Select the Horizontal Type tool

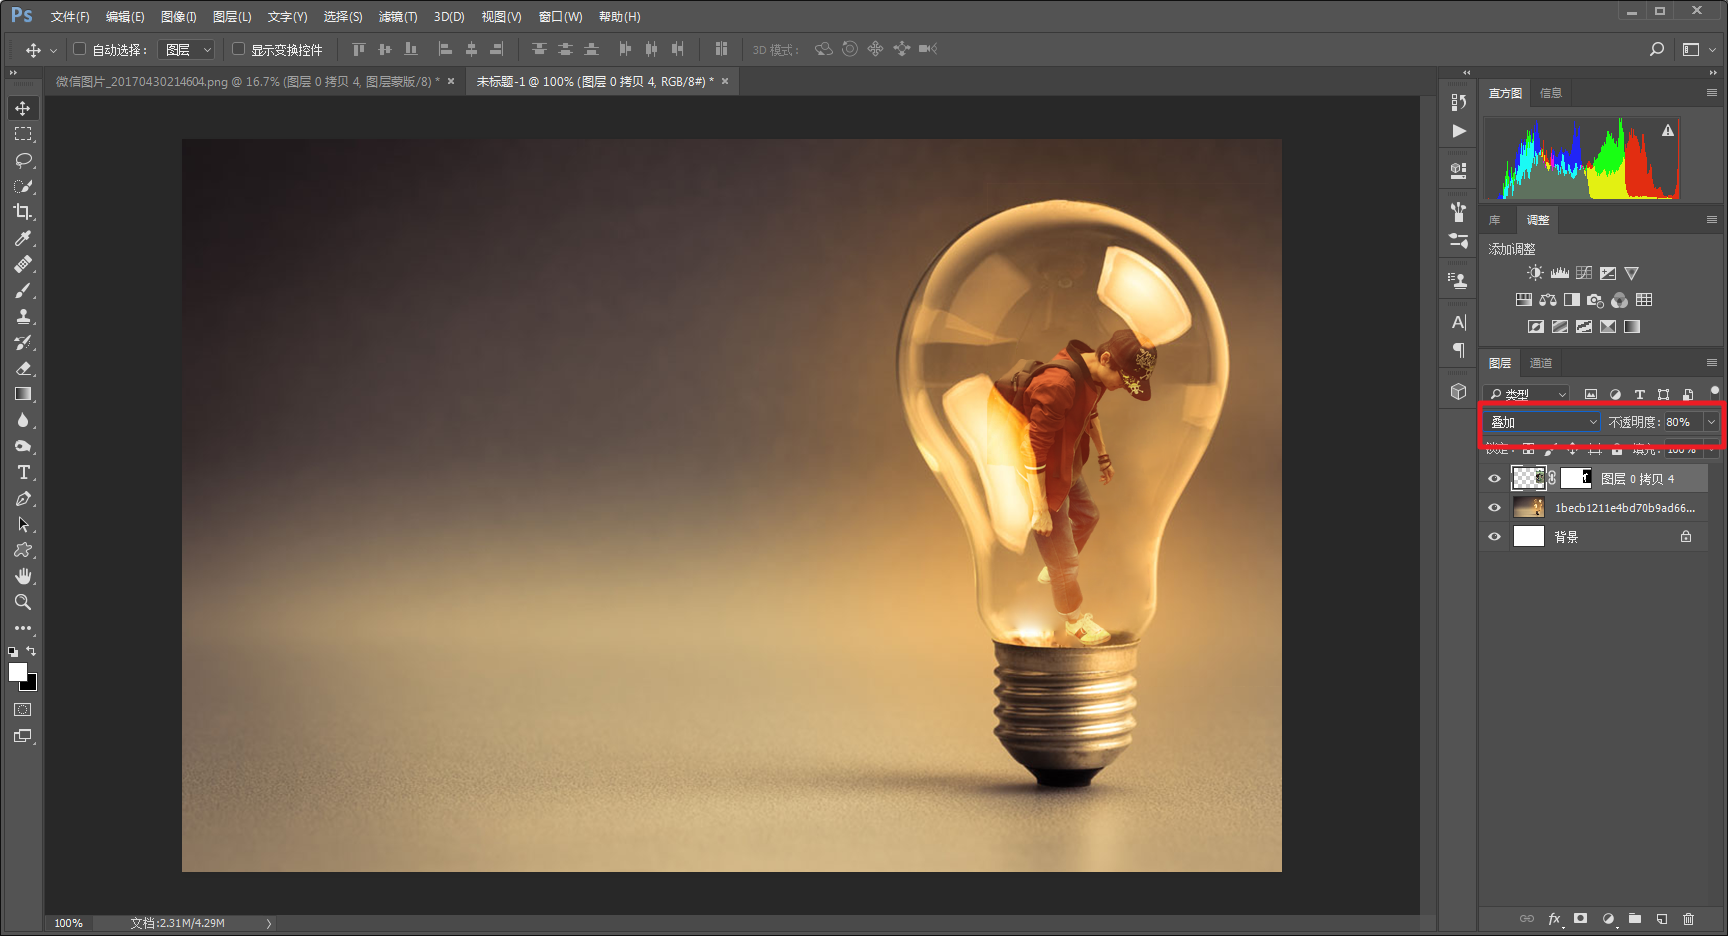click(x=23, y=472)
